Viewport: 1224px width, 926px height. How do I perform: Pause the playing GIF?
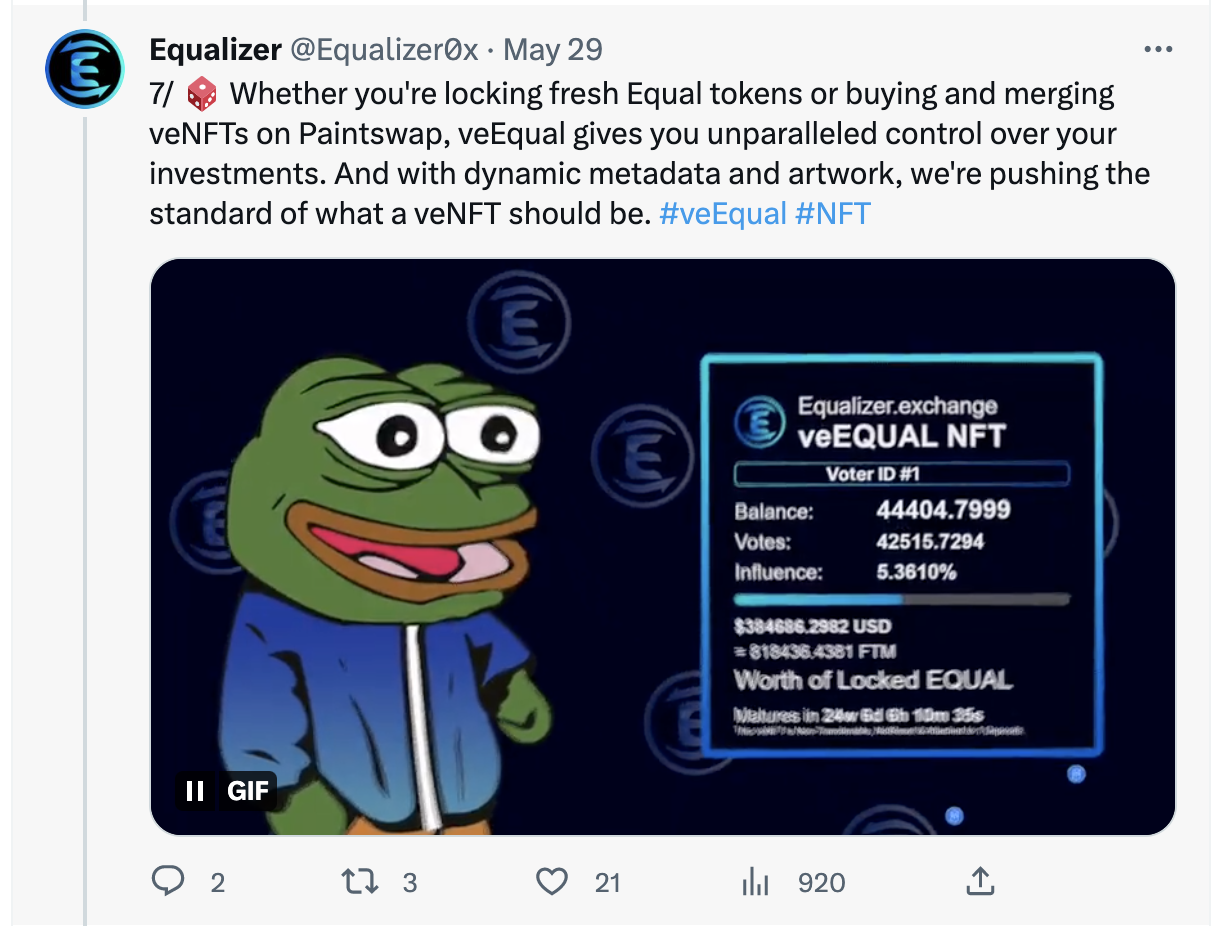[x=195, y=791]
